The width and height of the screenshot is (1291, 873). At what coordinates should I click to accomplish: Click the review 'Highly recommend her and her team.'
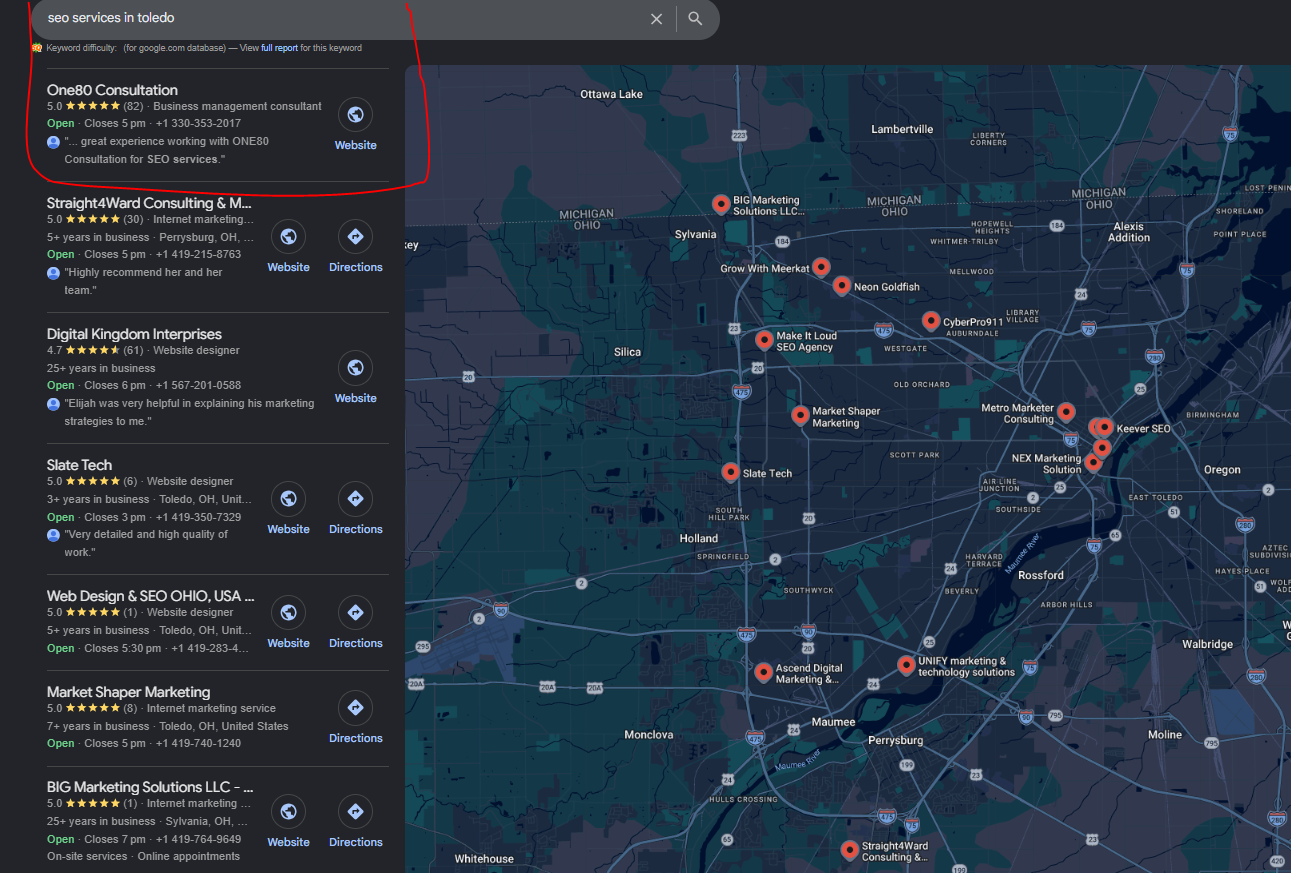coord(143,281)
